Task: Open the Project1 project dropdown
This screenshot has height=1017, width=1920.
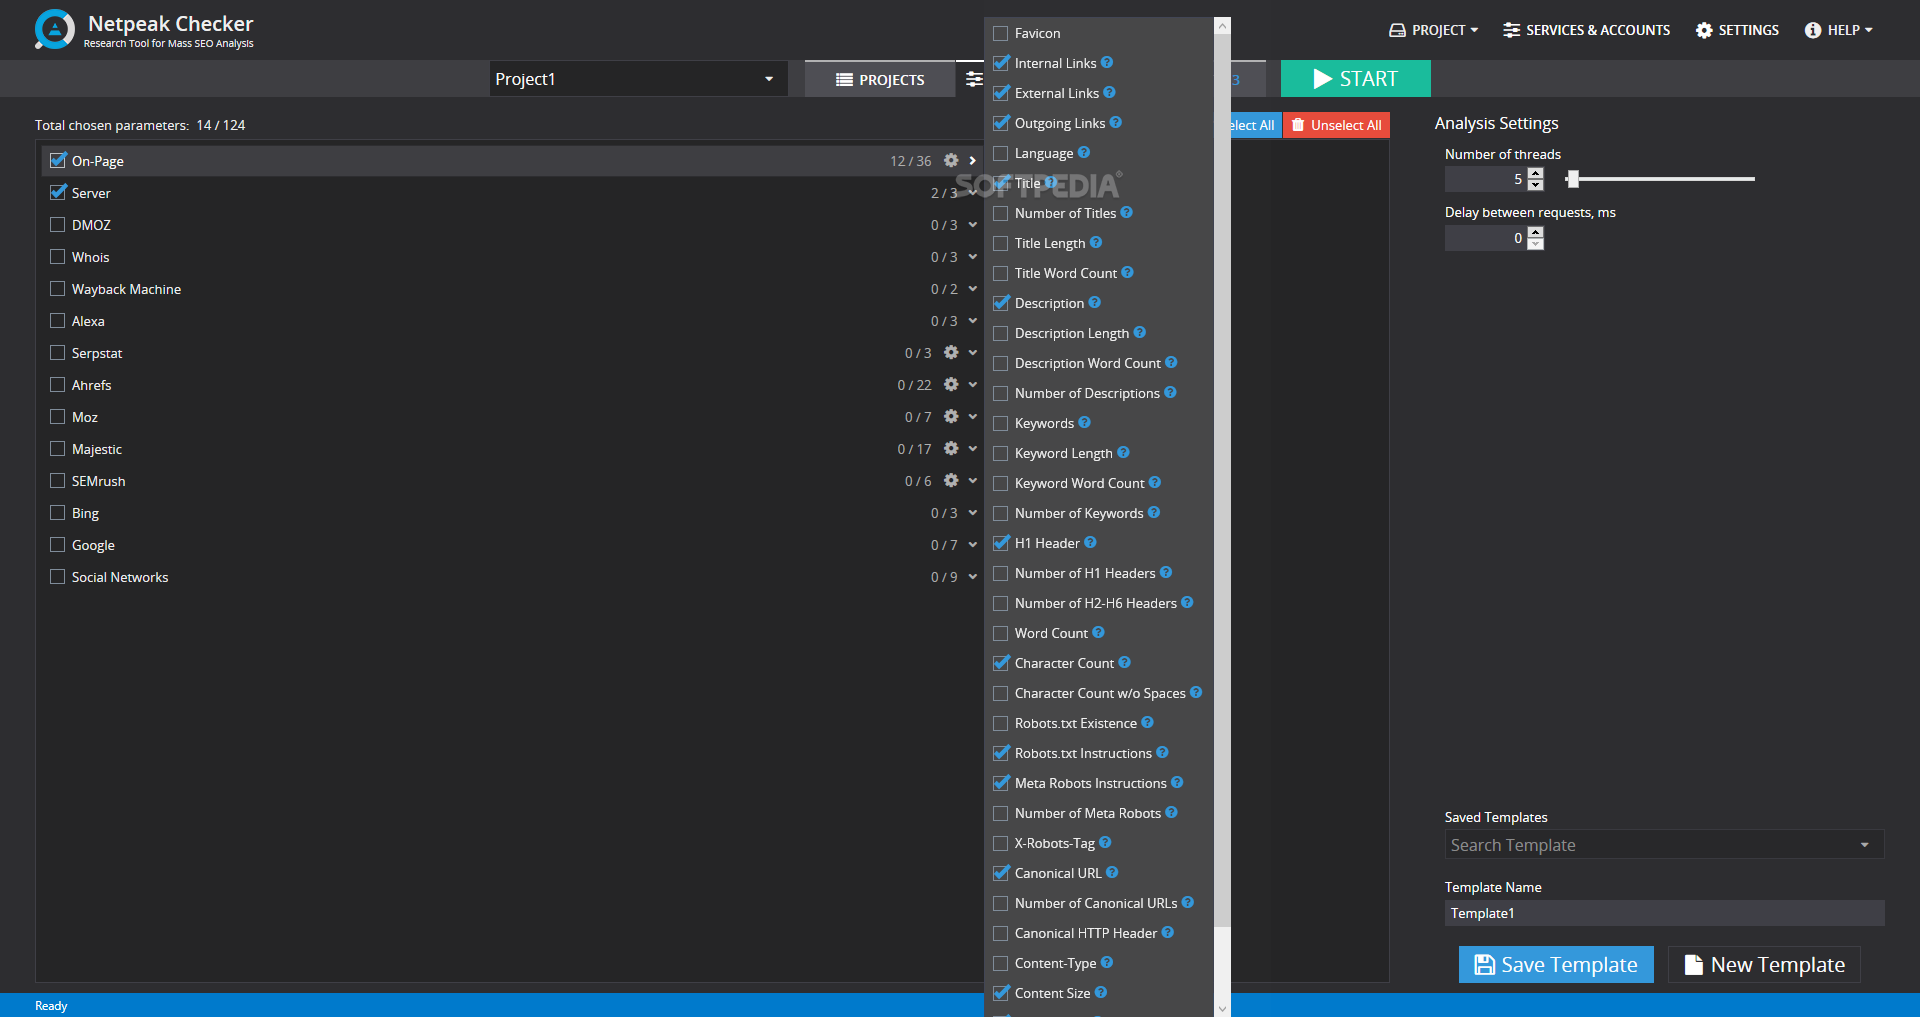Action: tap(638, 79)
